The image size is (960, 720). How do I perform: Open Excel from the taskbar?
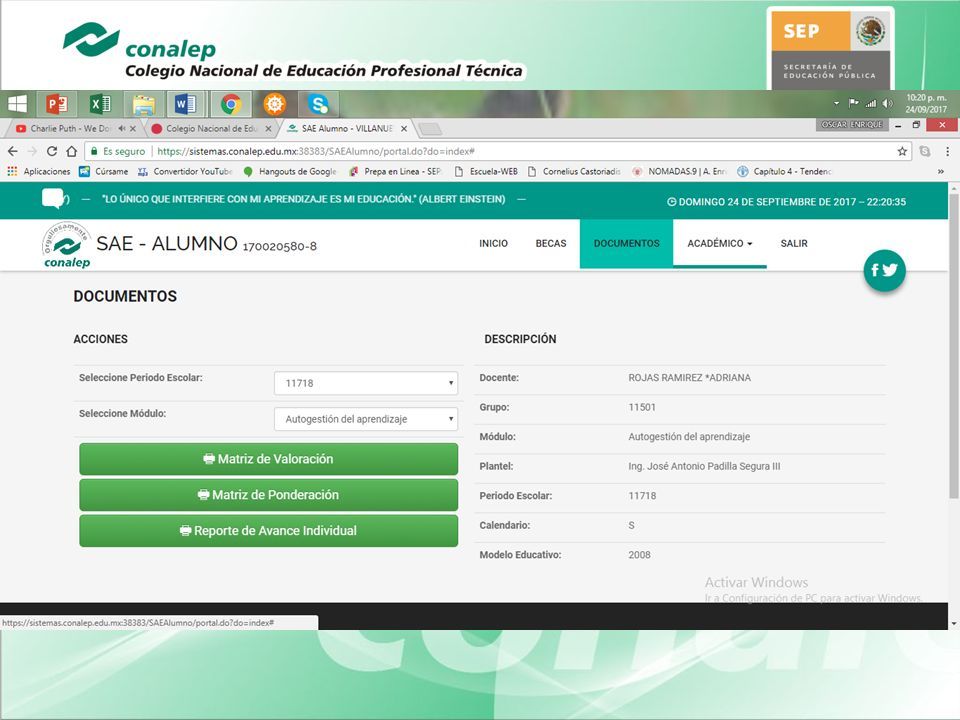(x=100, y=105)
